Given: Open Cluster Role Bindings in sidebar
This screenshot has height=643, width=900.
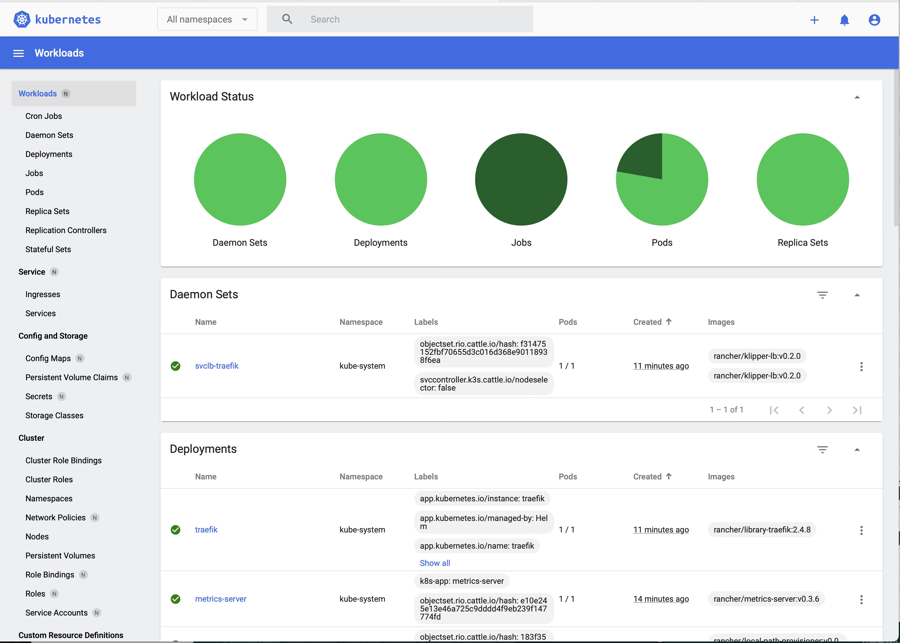Looking at the screenshot, I should point(63,460).
